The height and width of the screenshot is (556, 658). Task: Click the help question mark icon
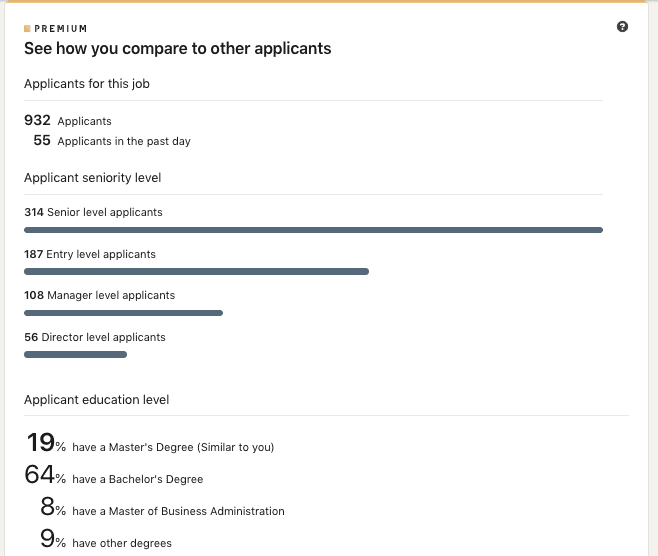click(623, 27)
